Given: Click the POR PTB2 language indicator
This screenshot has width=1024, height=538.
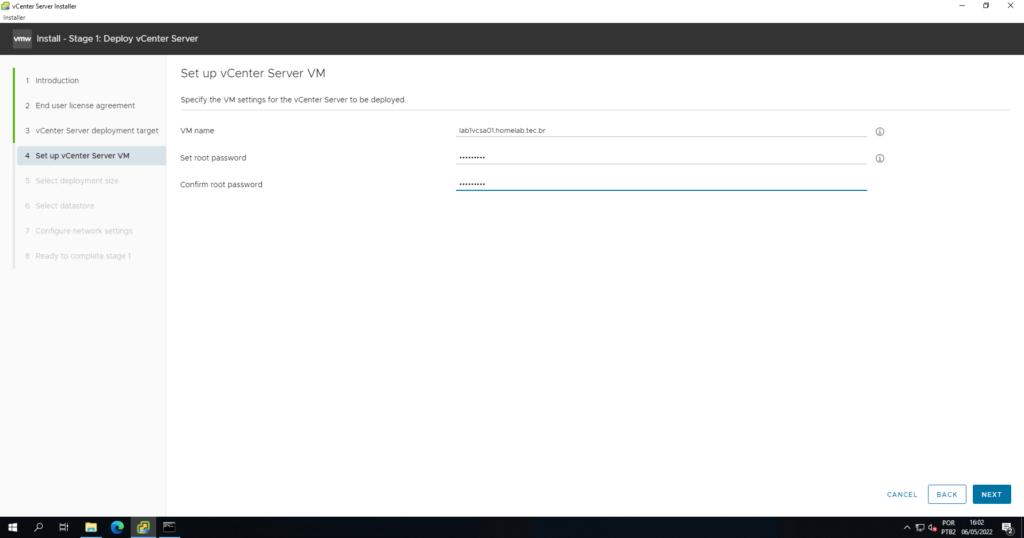Looking at the screenshot, I should click(x=948, y=528).
